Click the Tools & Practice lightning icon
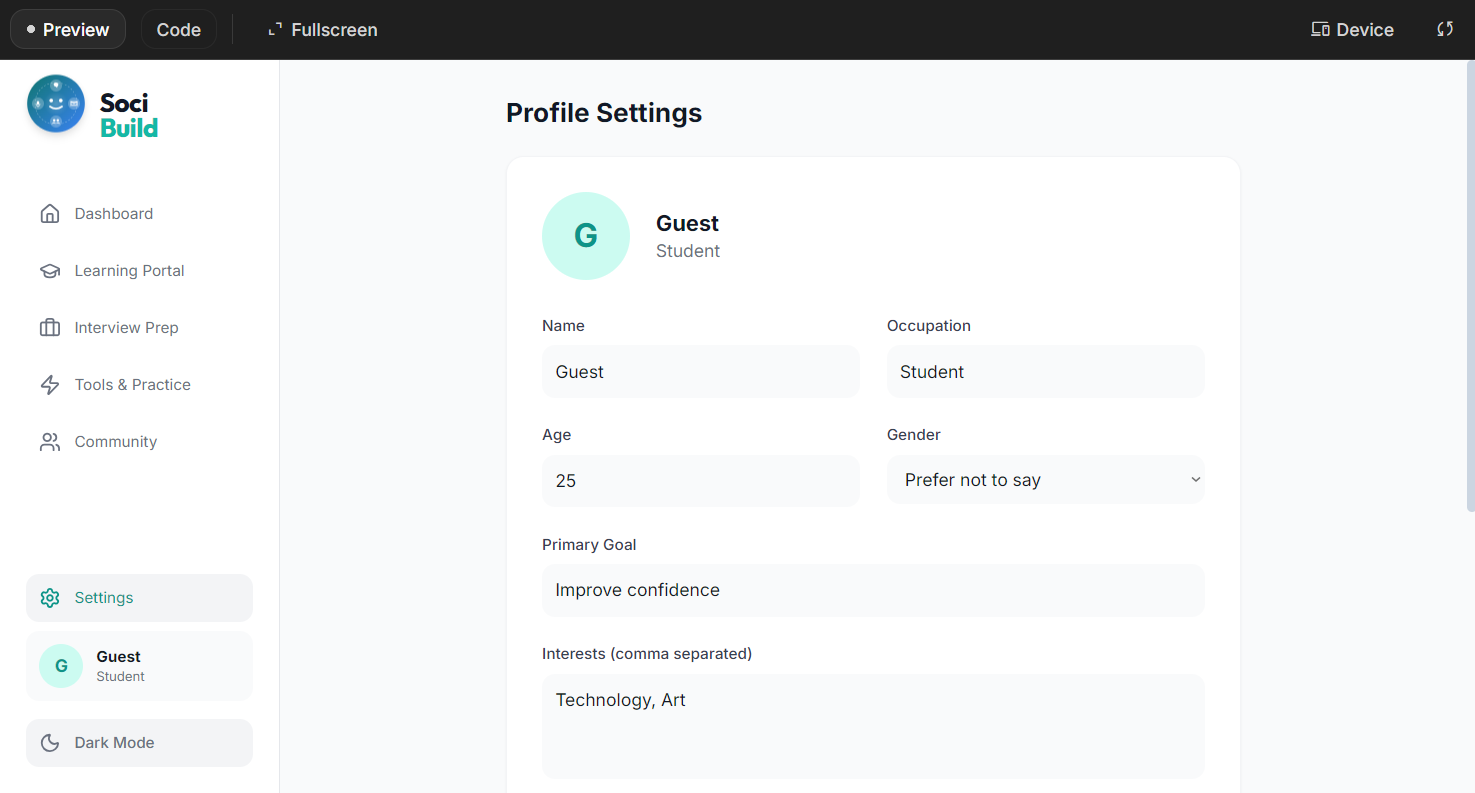This screenshot has height=793, width=1475. pos(50,385)
